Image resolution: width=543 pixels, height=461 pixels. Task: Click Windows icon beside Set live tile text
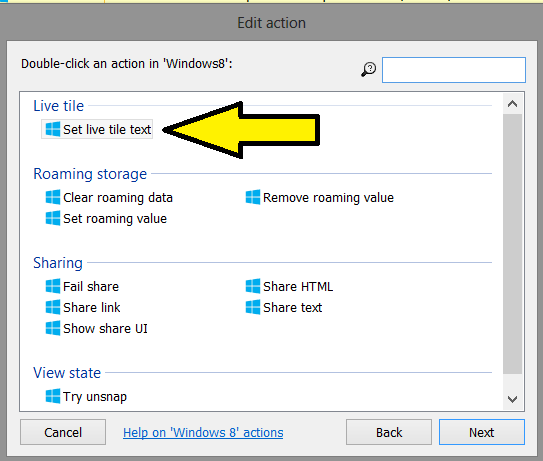coord(53,129)
